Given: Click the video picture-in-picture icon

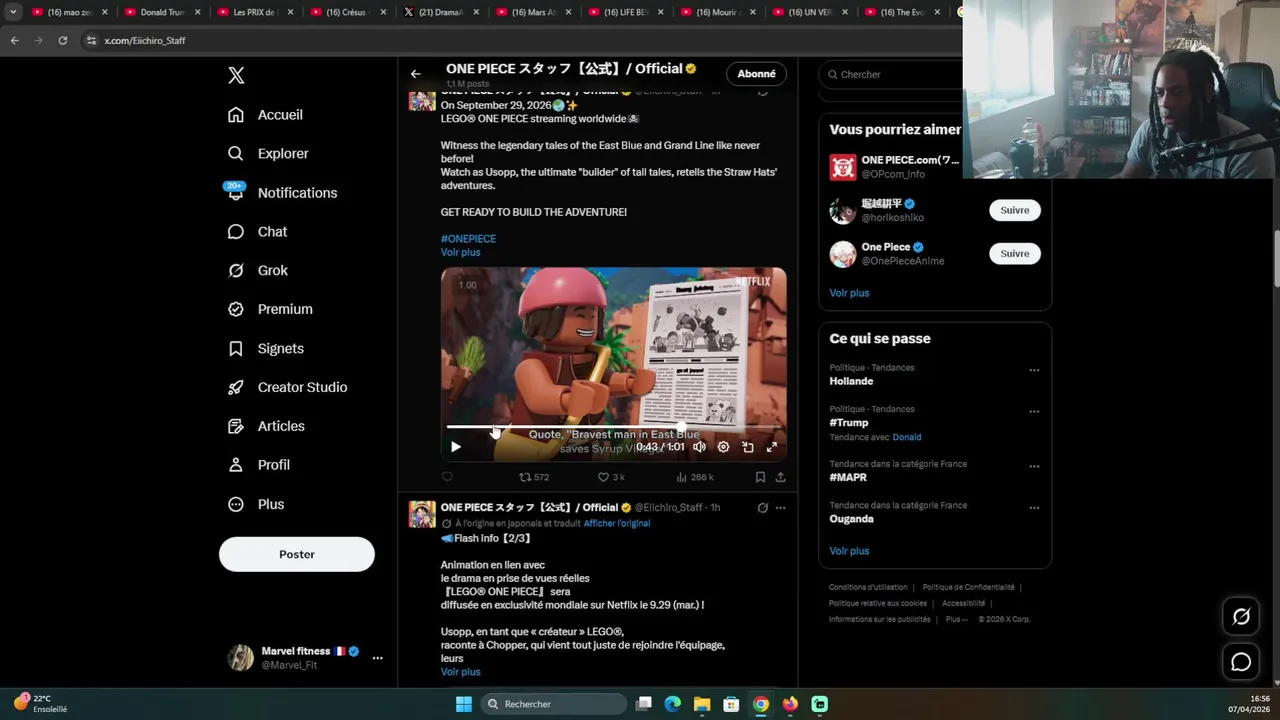Looking at the screenshot, I should (x=747, y=447).
